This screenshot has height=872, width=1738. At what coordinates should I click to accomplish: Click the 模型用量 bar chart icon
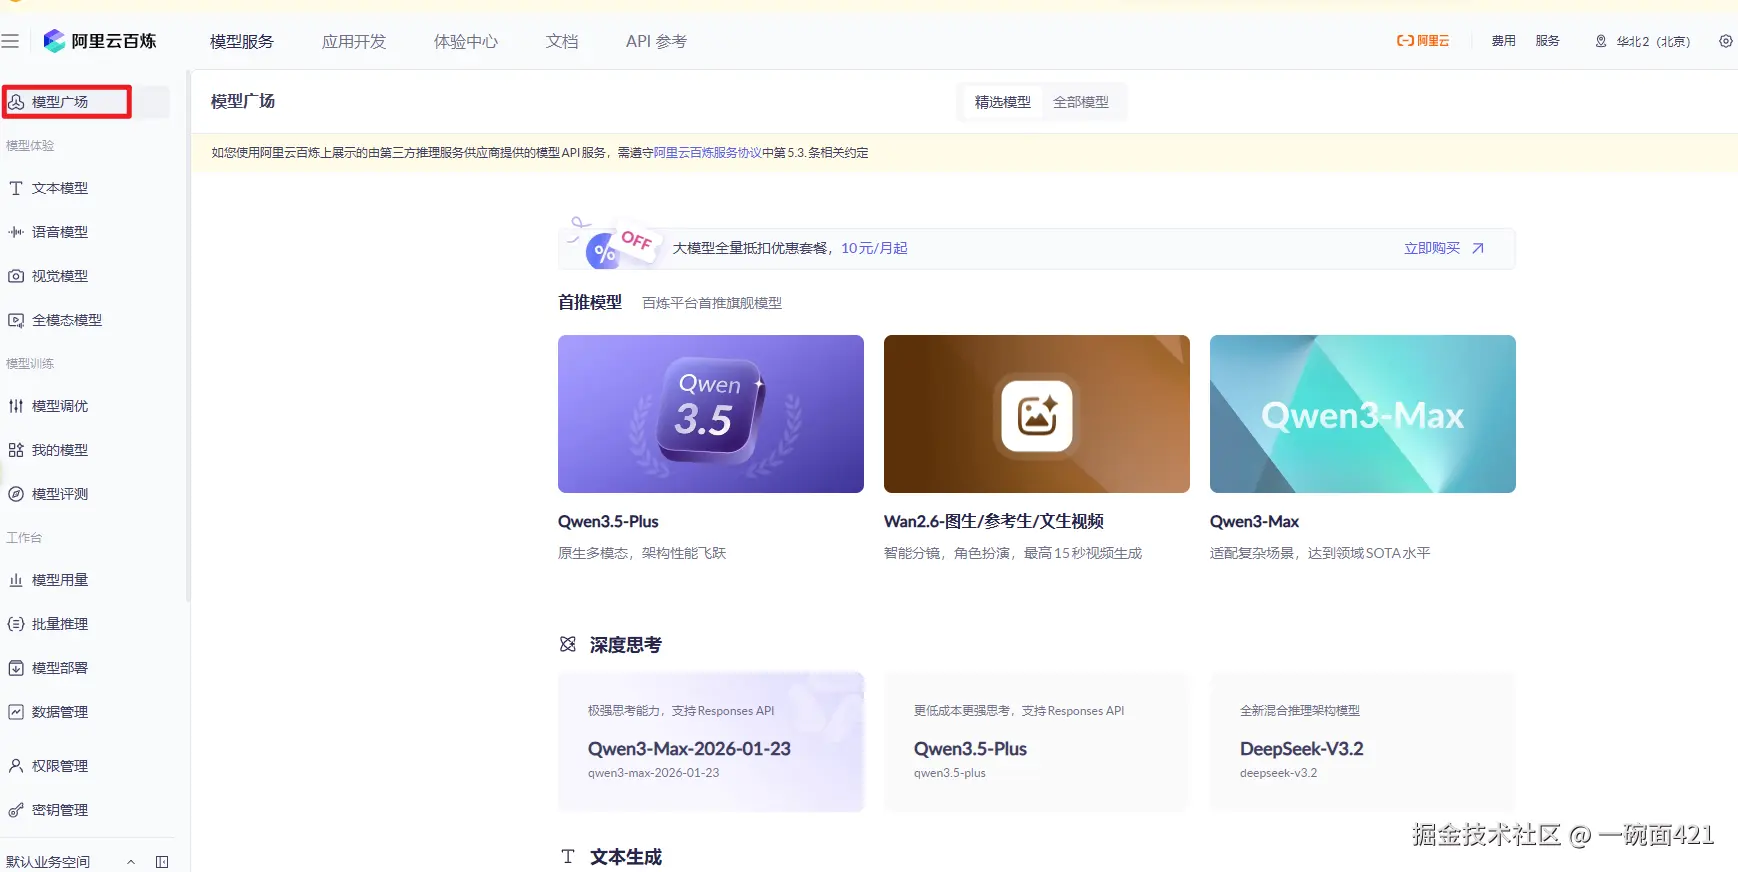click(16, 580)
